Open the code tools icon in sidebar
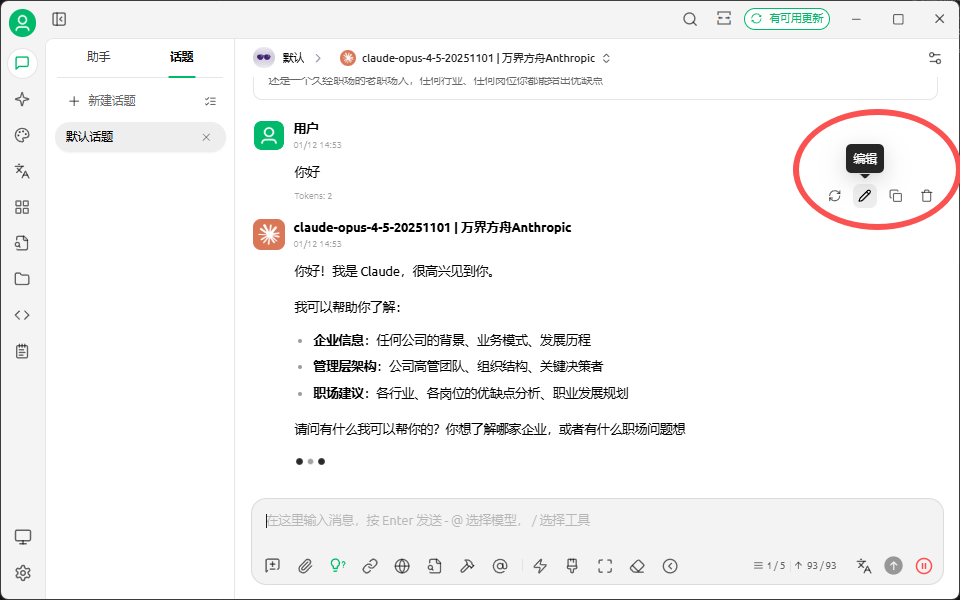960x600 pixels. coord(22,315)
